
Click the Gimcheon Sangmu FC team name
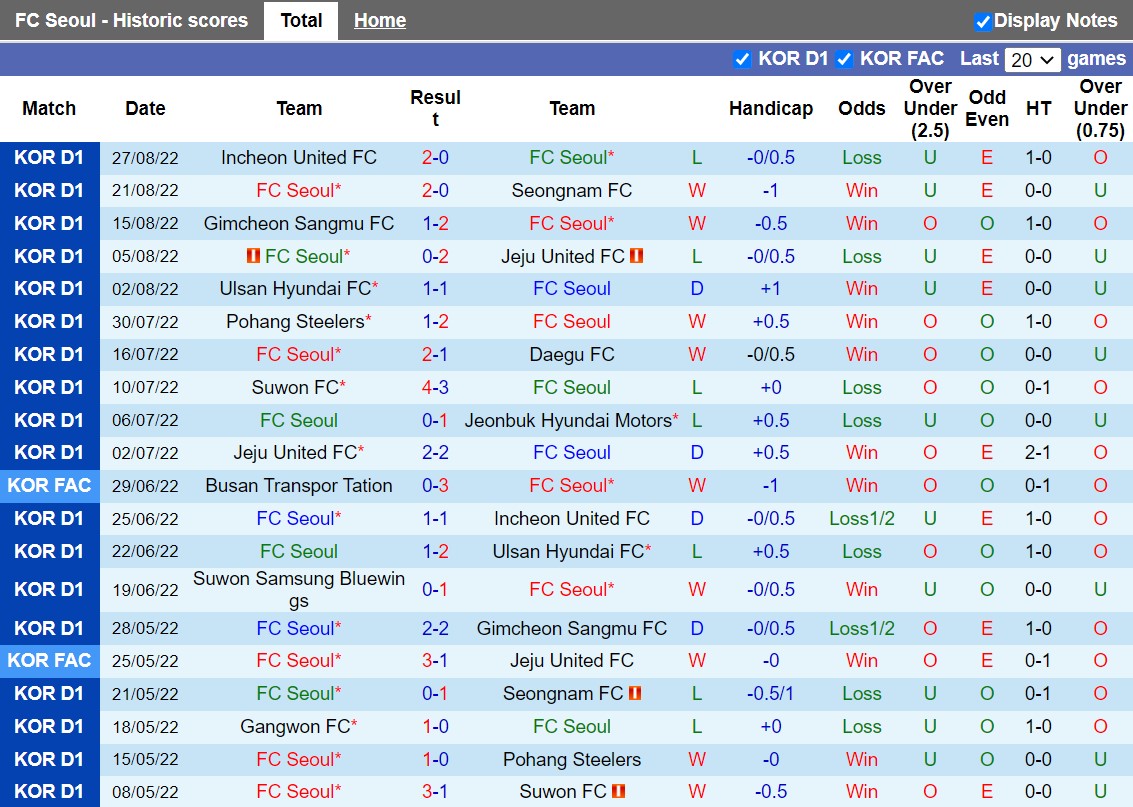coord(299,223)
